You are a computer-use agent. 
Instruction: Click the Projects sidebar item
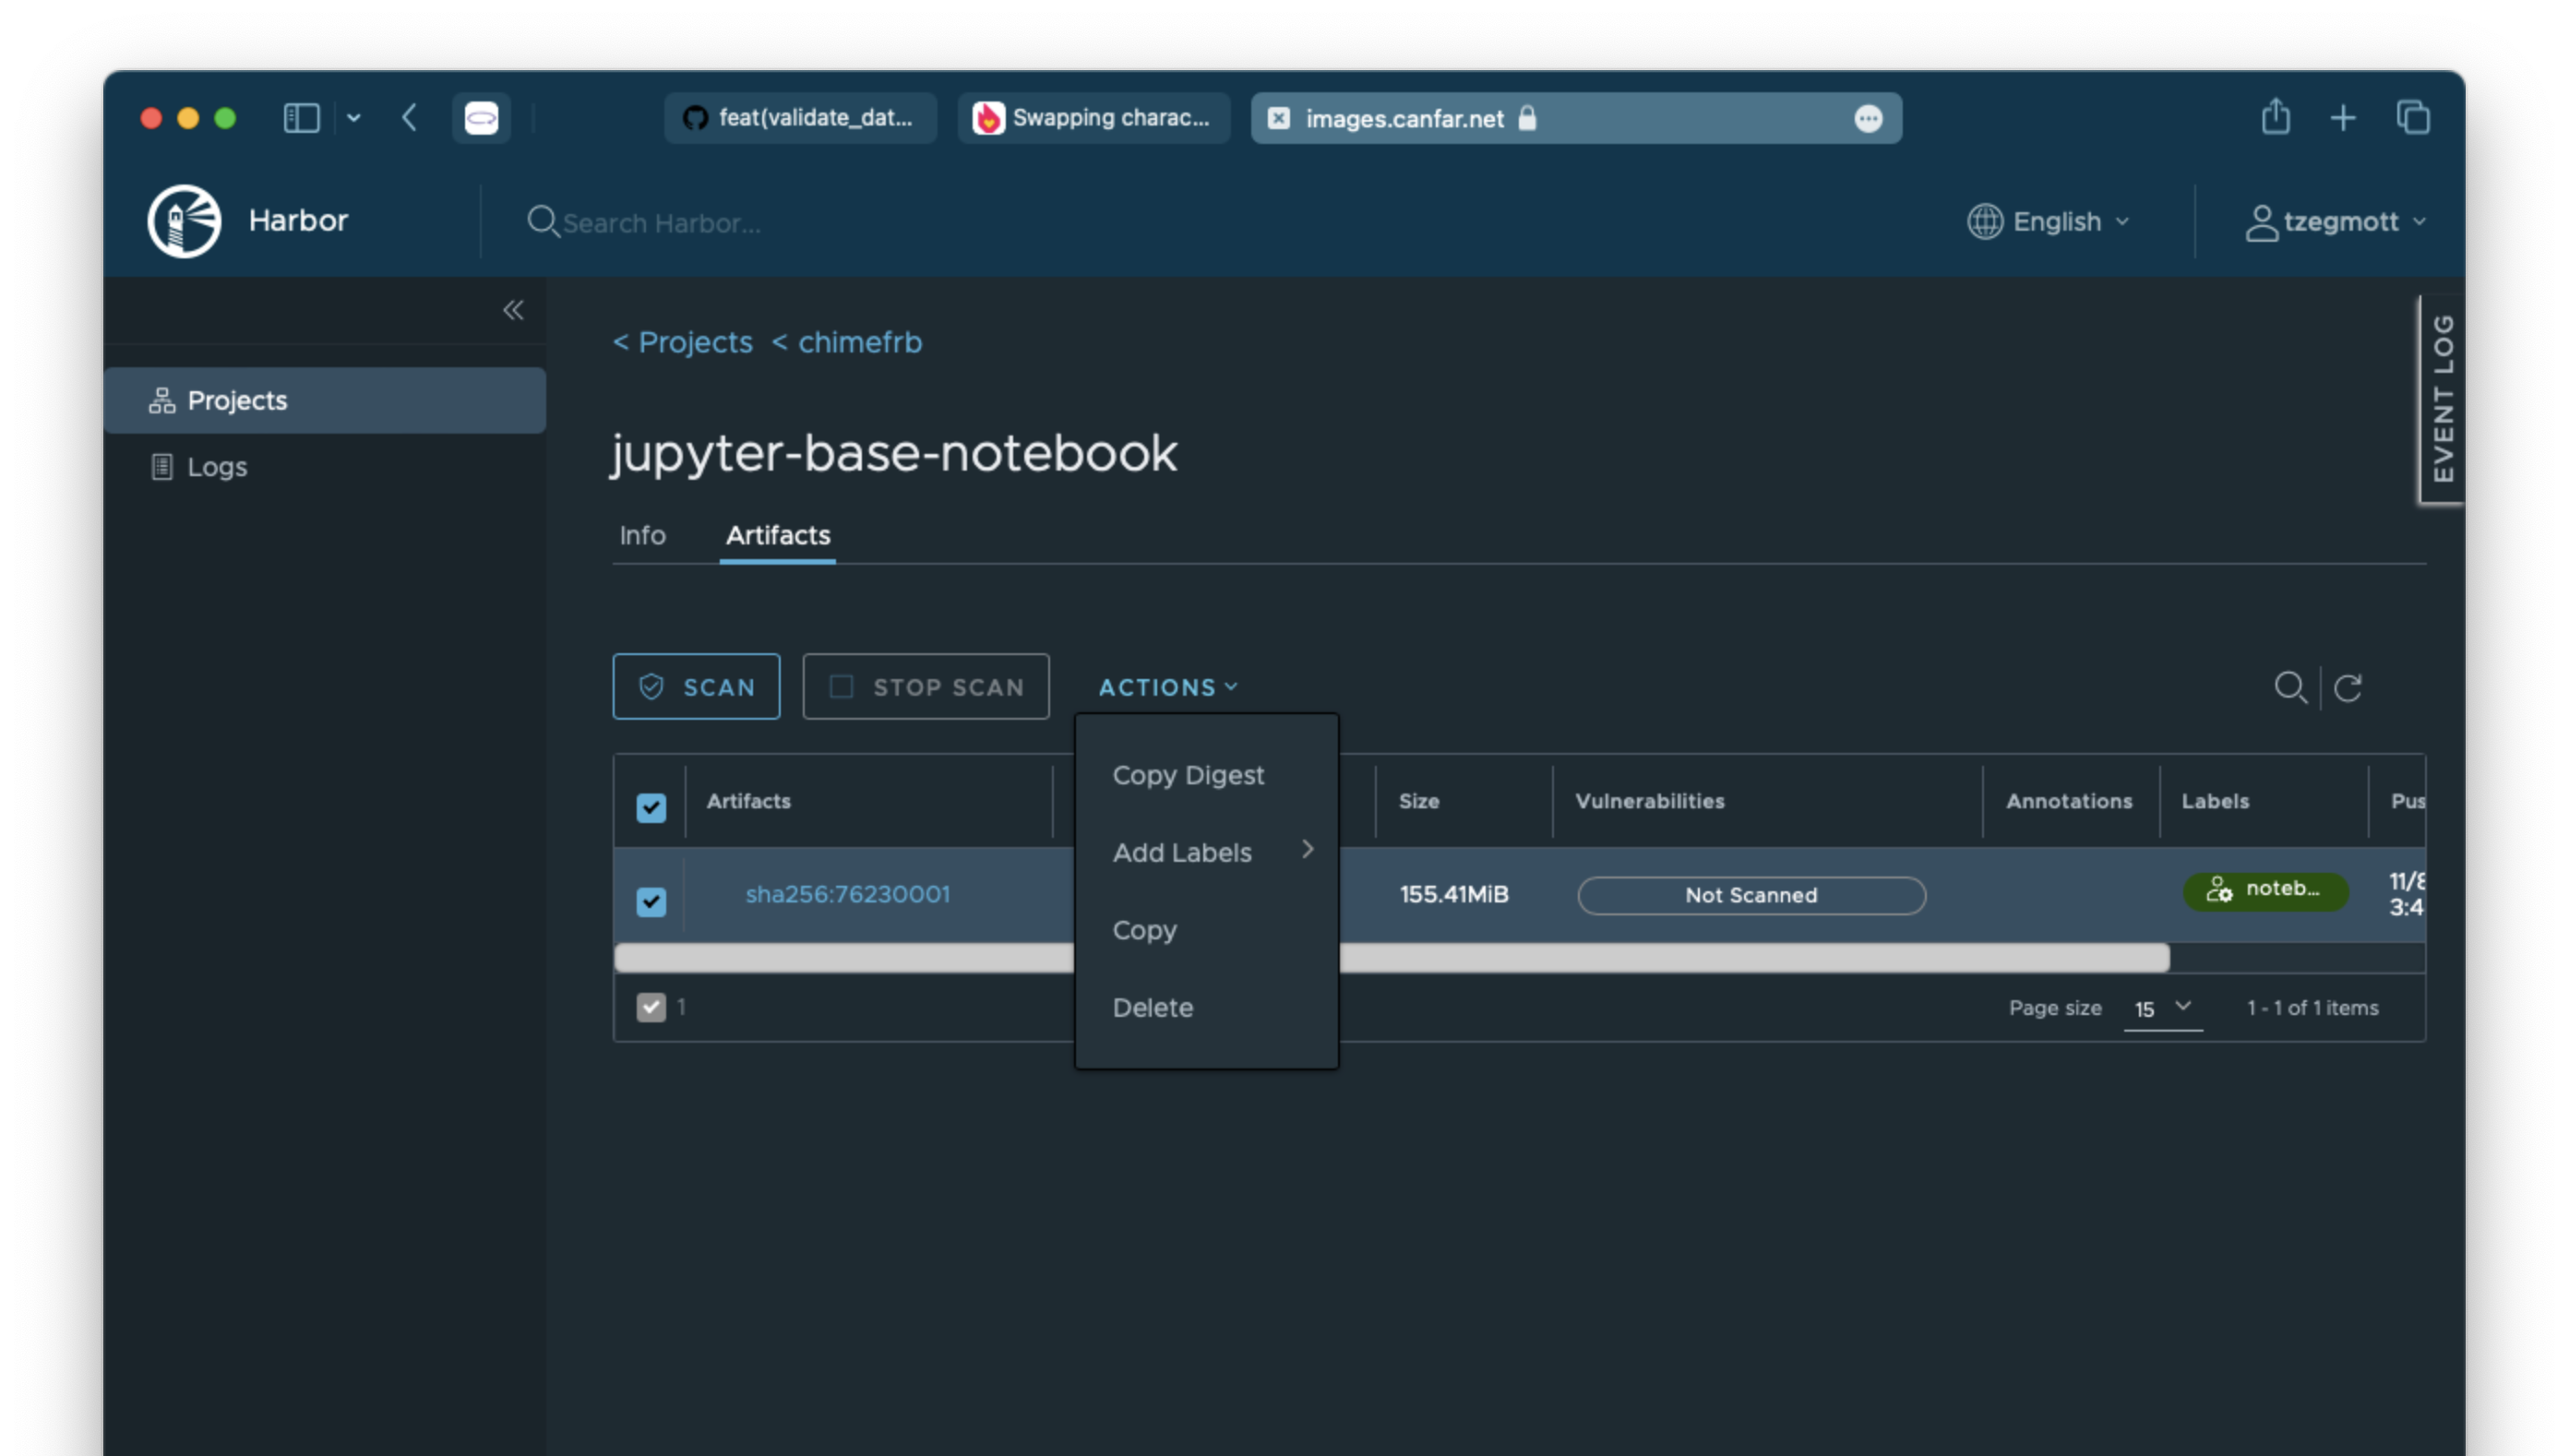point(325,400)
